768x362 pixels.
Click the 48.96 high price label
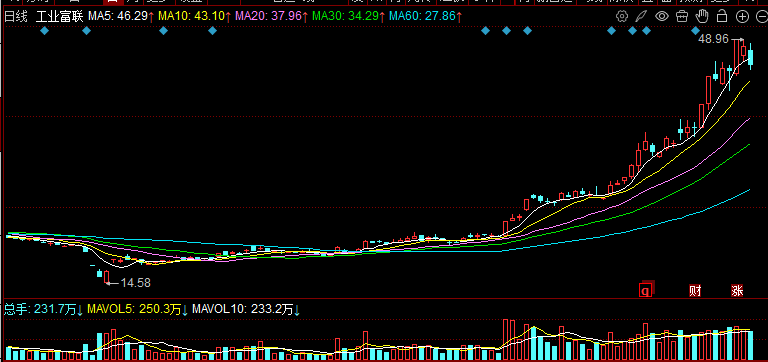714,39
